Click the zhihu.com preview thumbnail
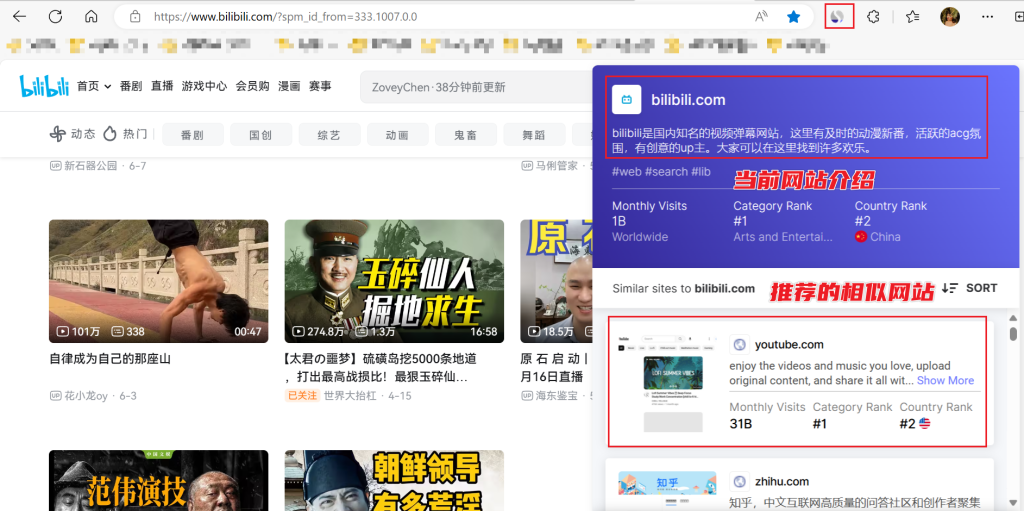1024x511 pixels. pos(667,490)
